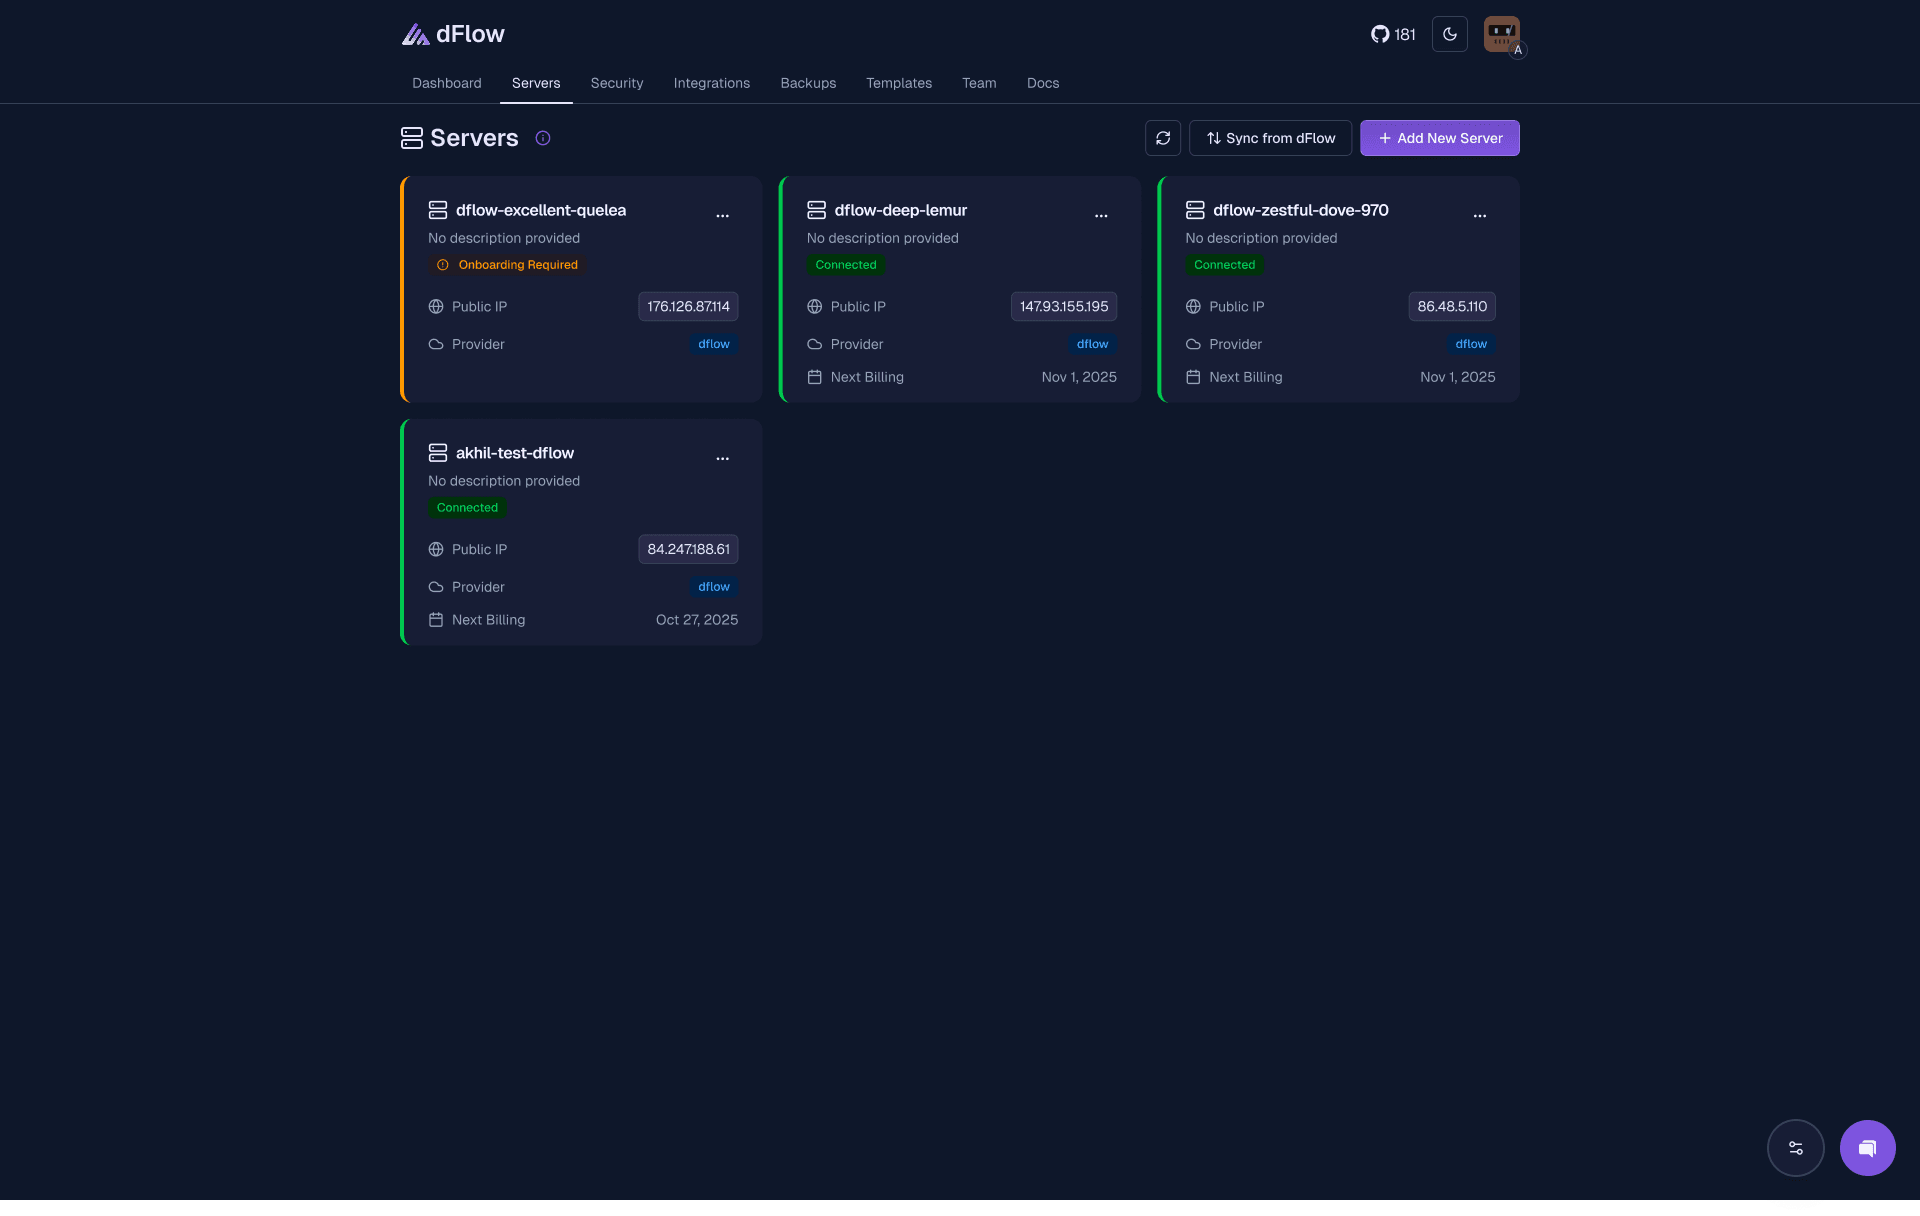Click the Add New Server button
Viewport: 1920px width, 1216px height.
[1438, 138]
